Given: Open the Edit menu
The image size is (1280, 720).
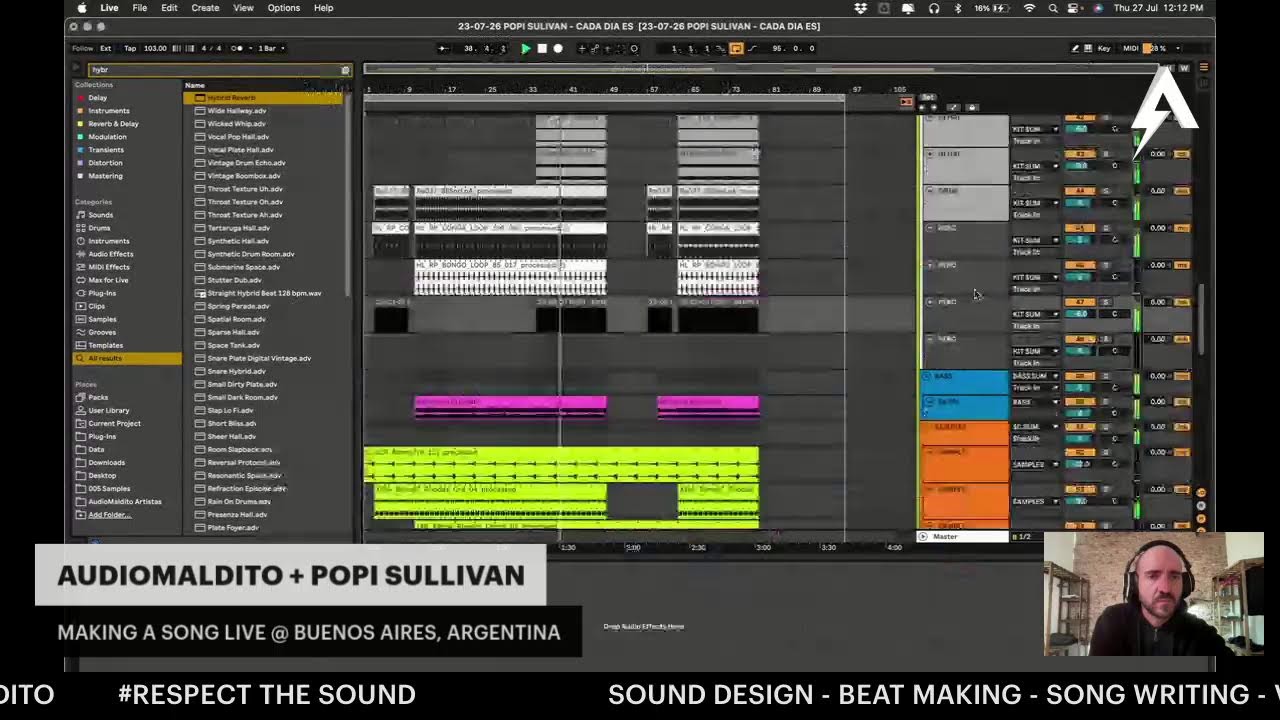Looking at the screenshot, I should (169, 8).
